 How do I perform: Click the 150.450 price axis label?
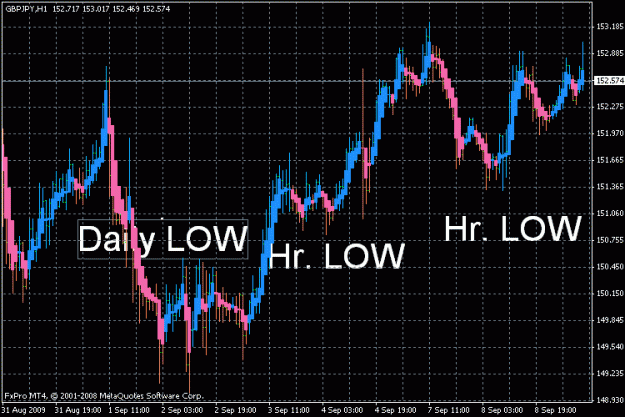610,267
